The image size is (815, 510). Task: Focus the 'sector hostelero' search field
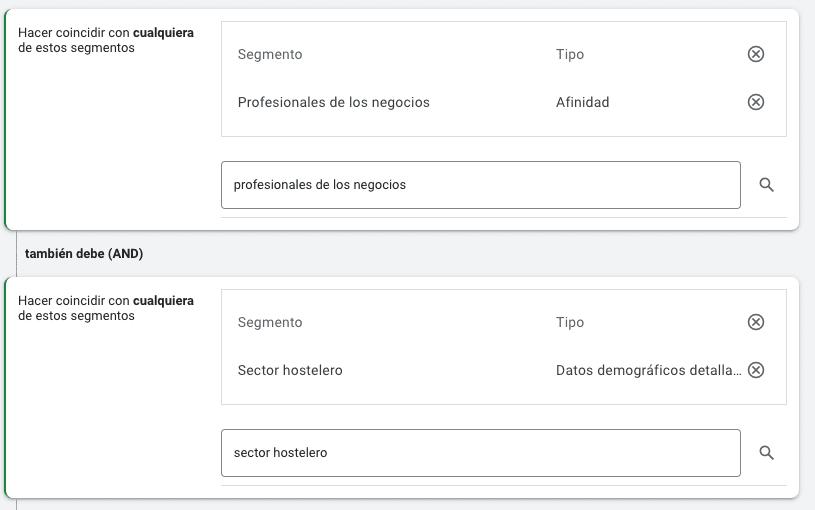[x=481, y=453]
